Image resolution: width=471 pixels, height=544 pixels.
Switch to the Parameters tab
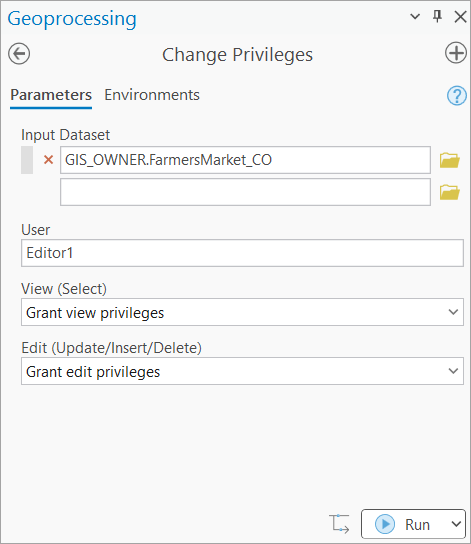click(x=51, y=95)
